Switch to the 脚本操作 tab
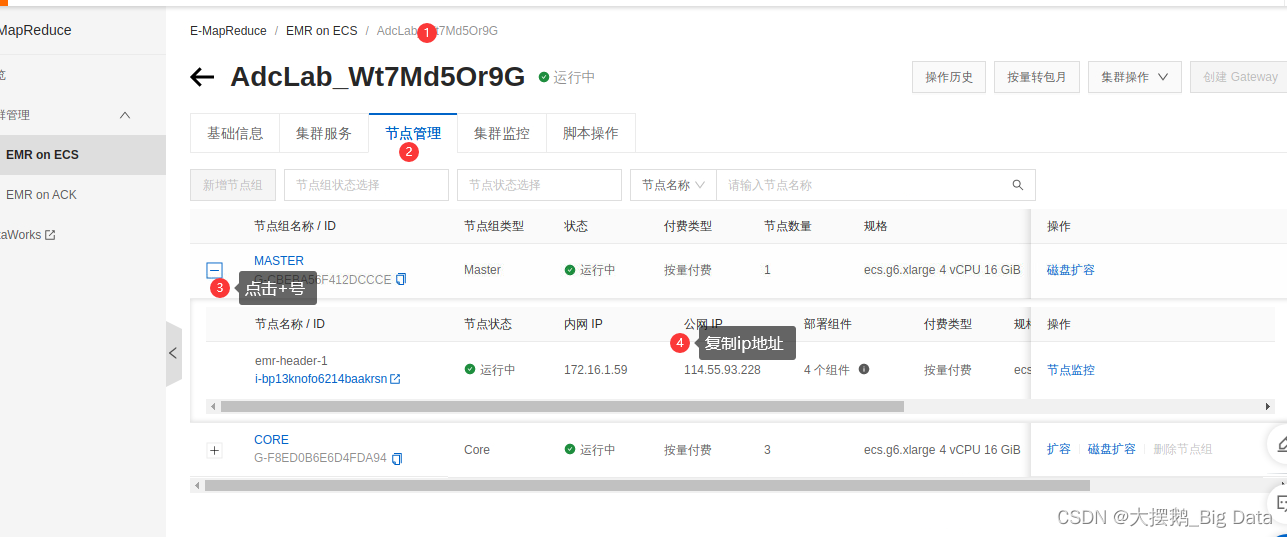This screenshot has width=1287, height=537. coord(591,133)
